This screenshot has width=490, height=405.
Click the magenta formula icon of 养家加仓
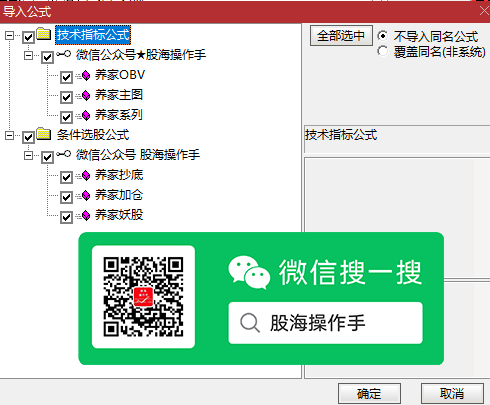pyautogui.click(x=86, y=196)
